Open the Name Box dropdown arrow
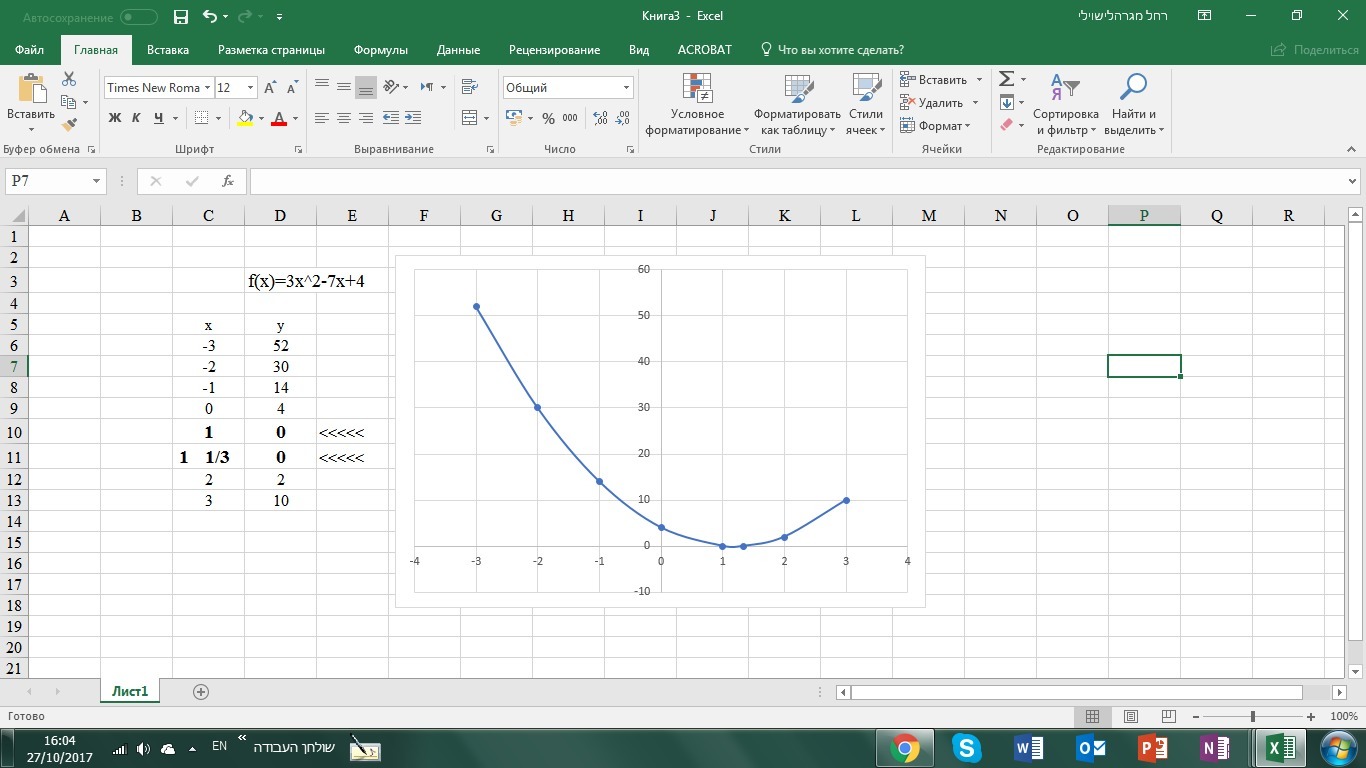The image size is (1366, 768). [x=97, y=181]
